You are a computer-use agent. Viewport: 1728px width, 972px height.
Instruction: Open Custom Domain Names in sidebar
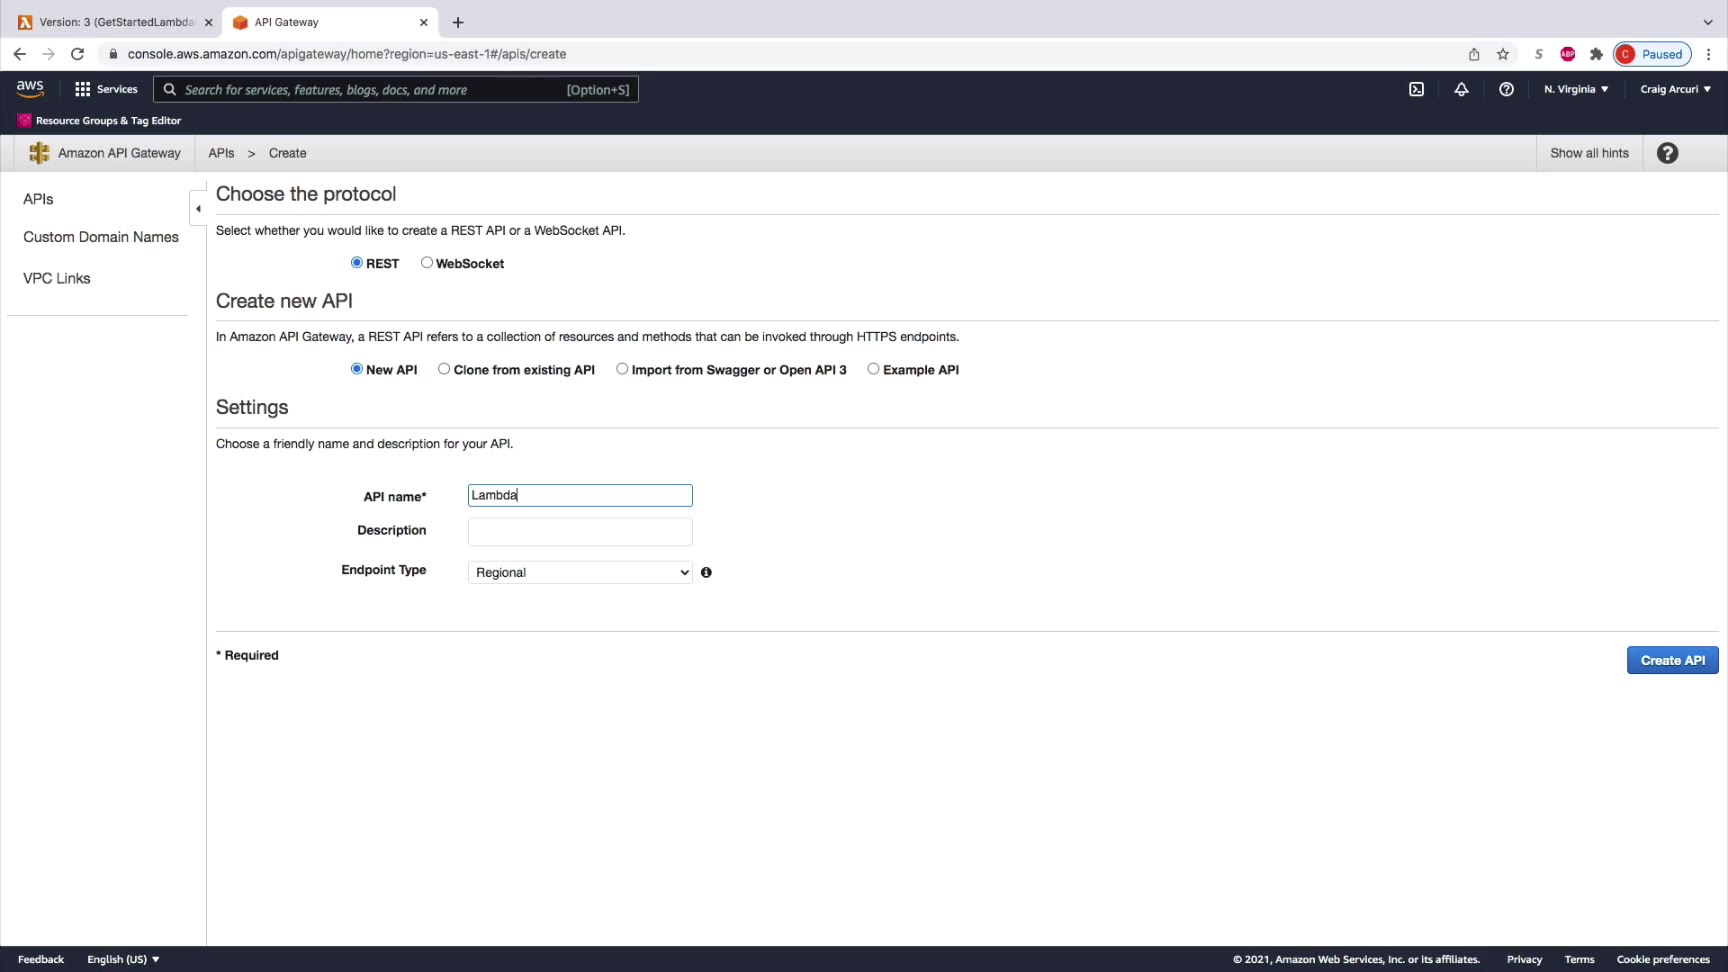pyautogui.click(x=101, y=237)
